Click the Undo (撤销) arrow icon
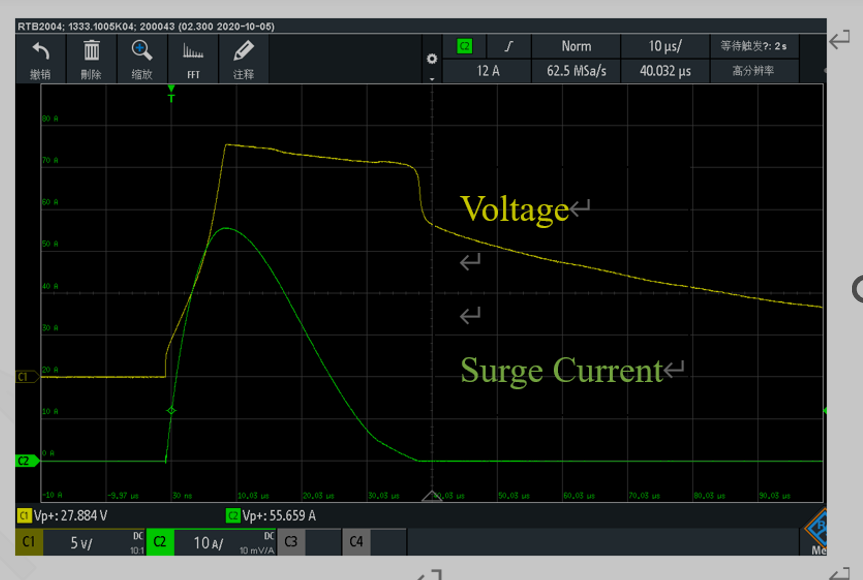Image resolution: width=863 pixels, height=580 pixels. pyautogui.click(x=41, y=51)
